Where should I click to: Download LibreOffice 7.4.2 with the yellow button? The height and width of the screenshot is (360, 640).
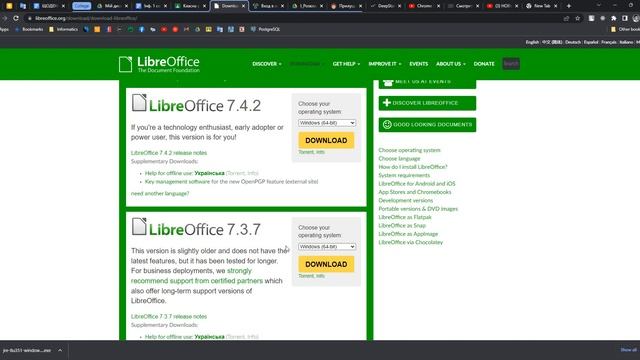click(x=326, y=140)
